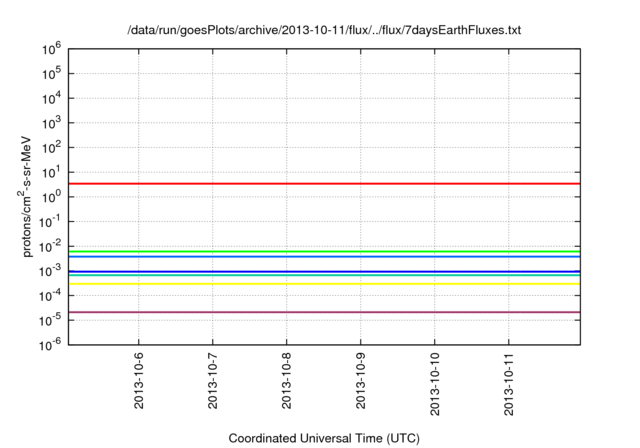This screenshot has width=640, height=448.
Task: Click the red flux data line
Action: pyautogui.click(x=324, y=184)
